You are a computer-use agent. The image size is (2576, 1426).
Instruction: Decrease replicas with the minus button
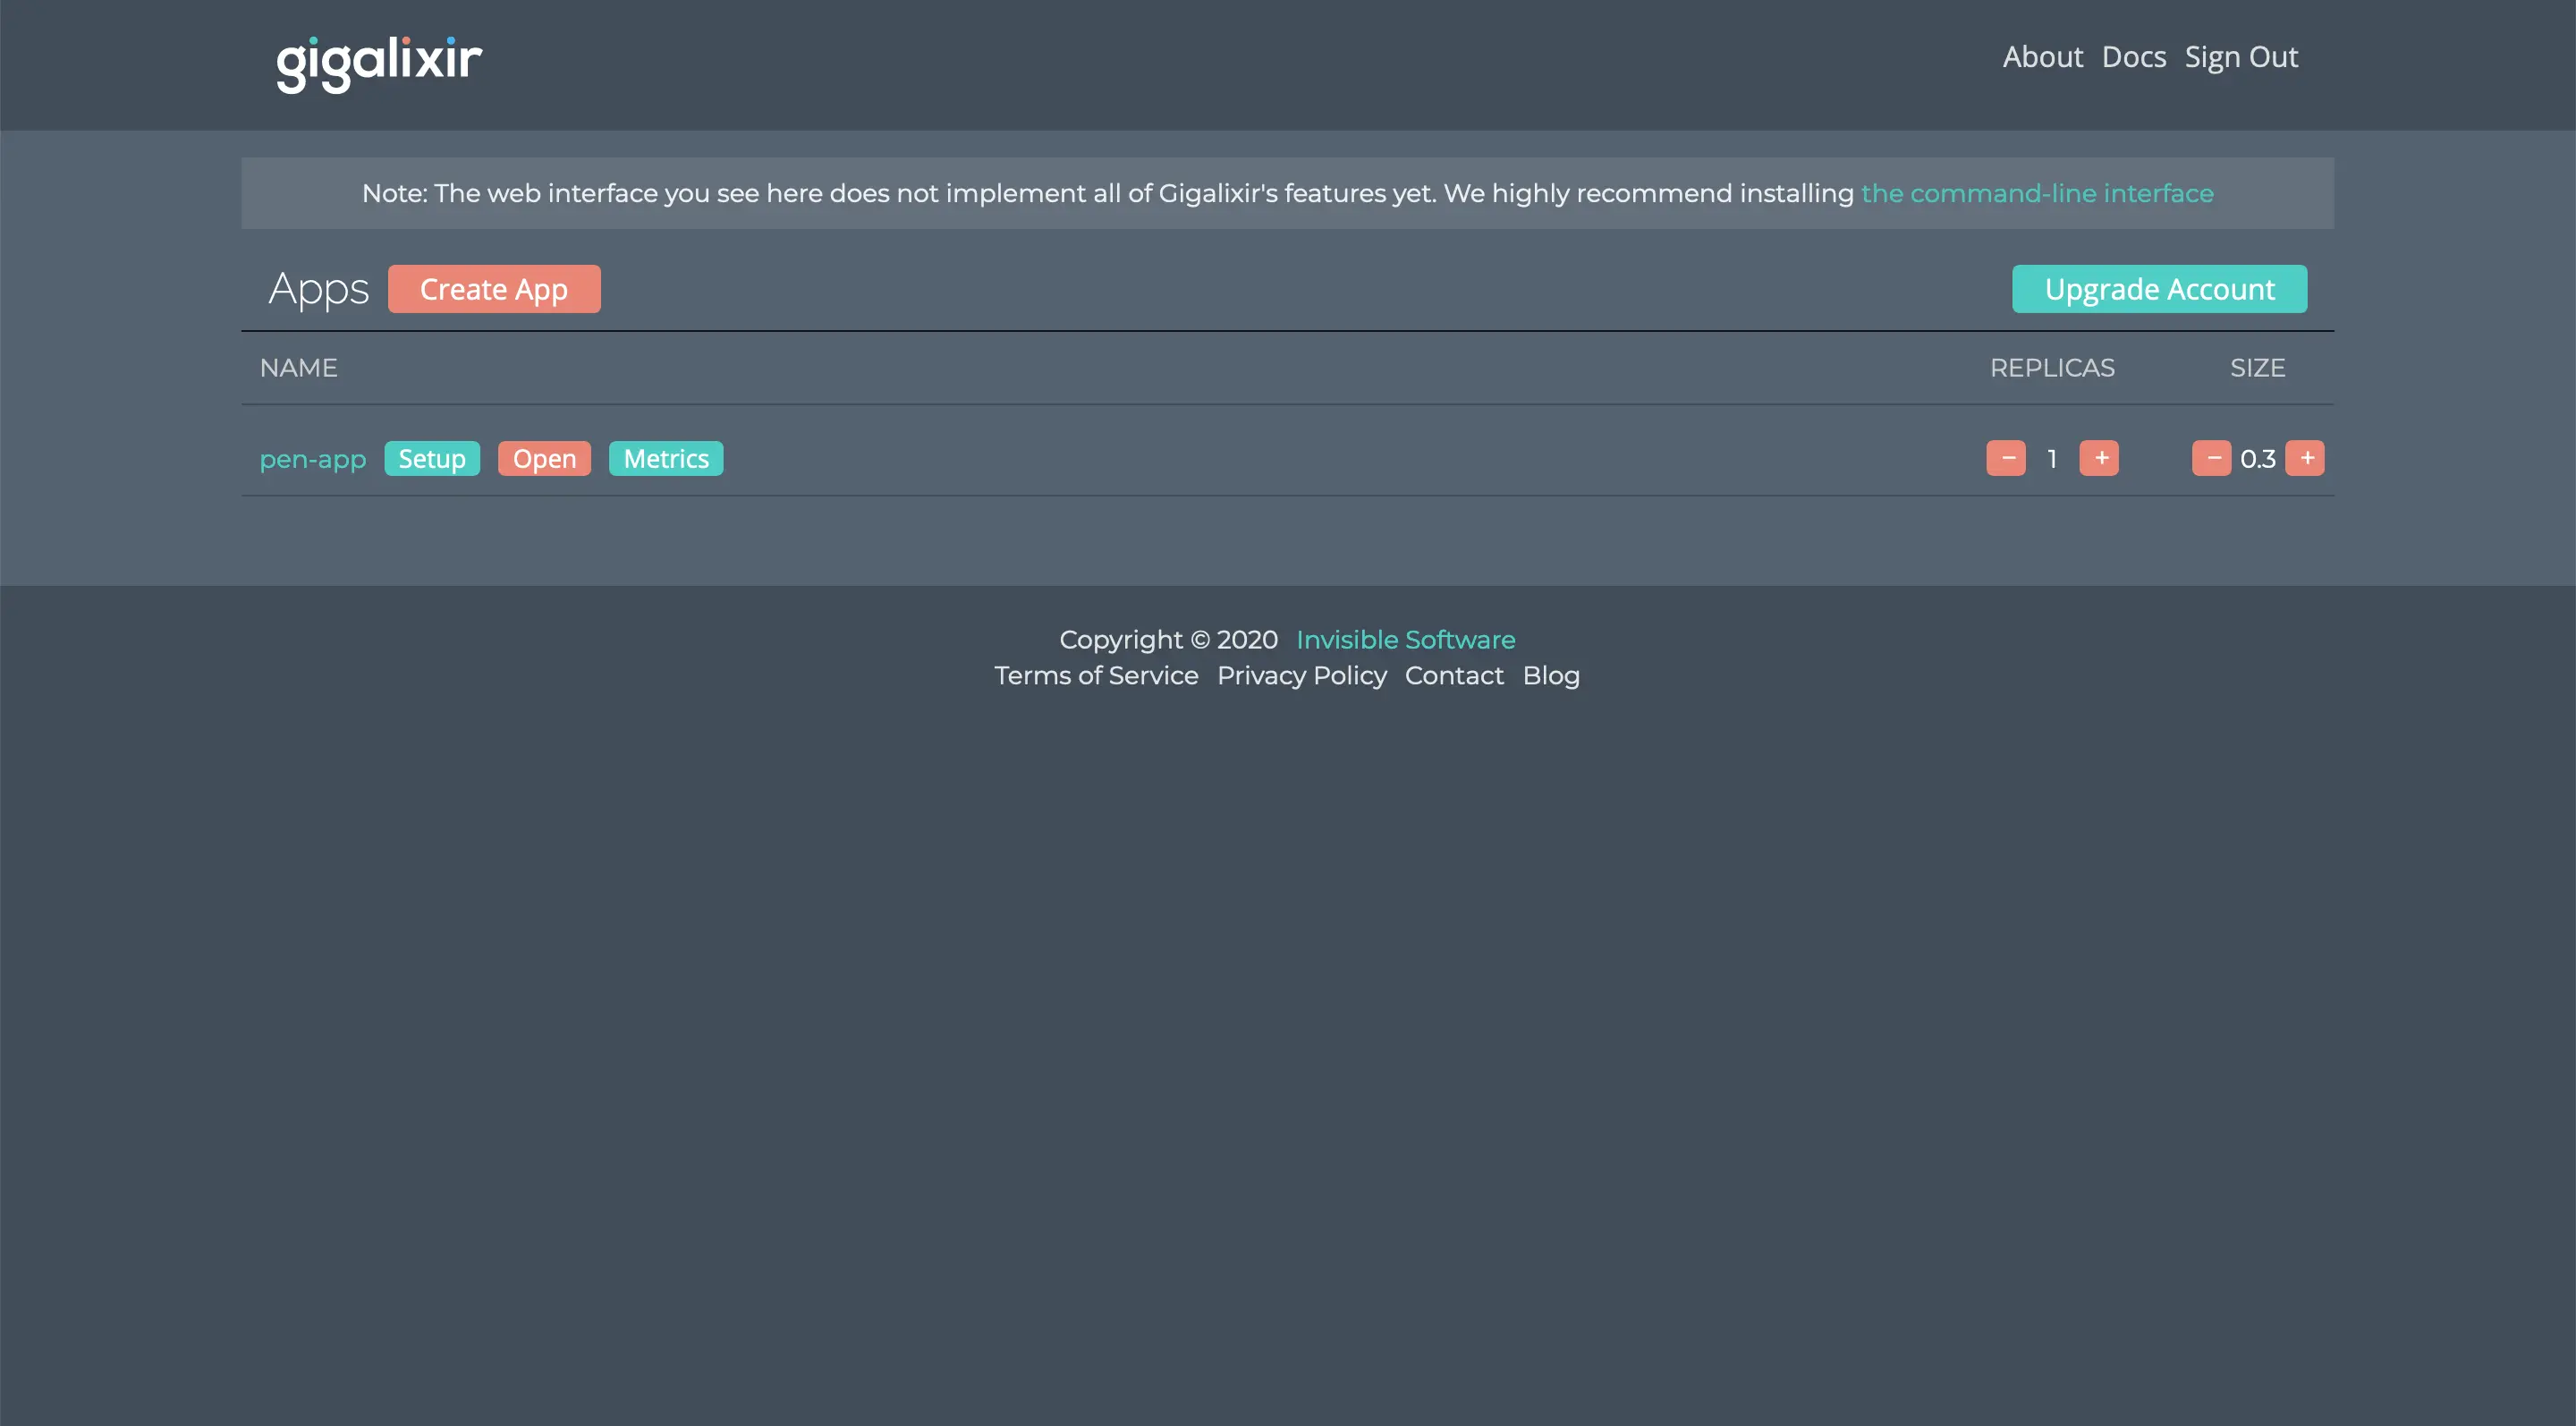[2005, 458]
